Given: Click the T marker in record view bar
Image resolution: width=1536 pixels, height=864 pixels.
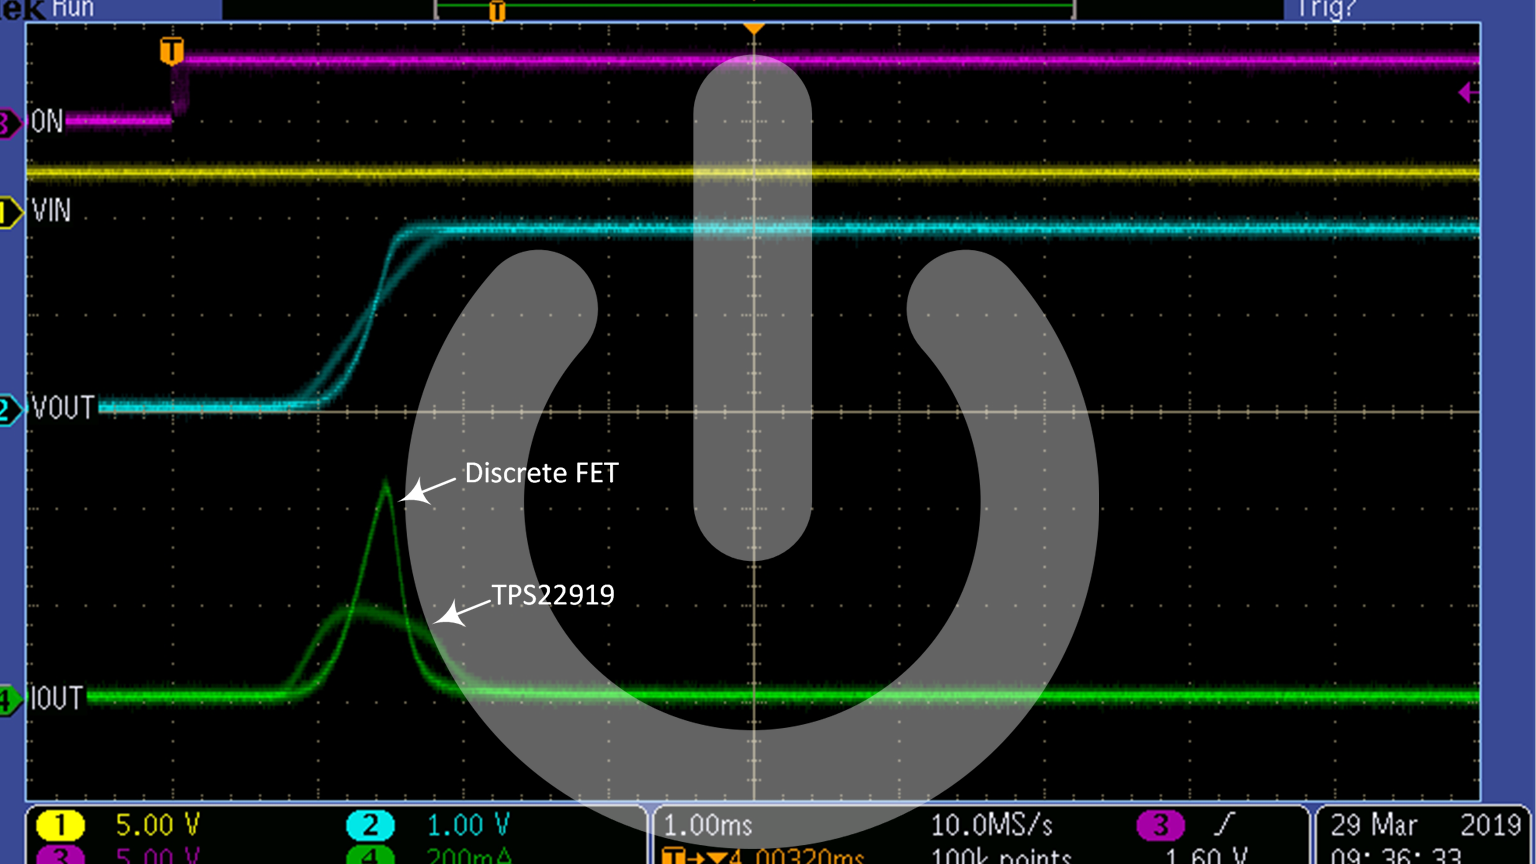Looking at the screenshot, I should [497, 11].
